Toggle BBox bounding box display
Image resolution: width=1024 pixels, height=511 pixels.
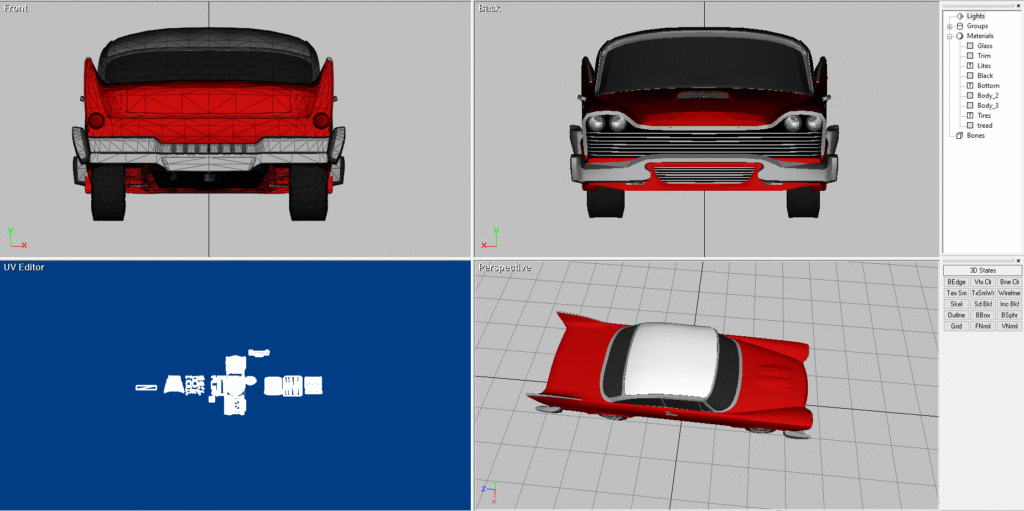983,315
